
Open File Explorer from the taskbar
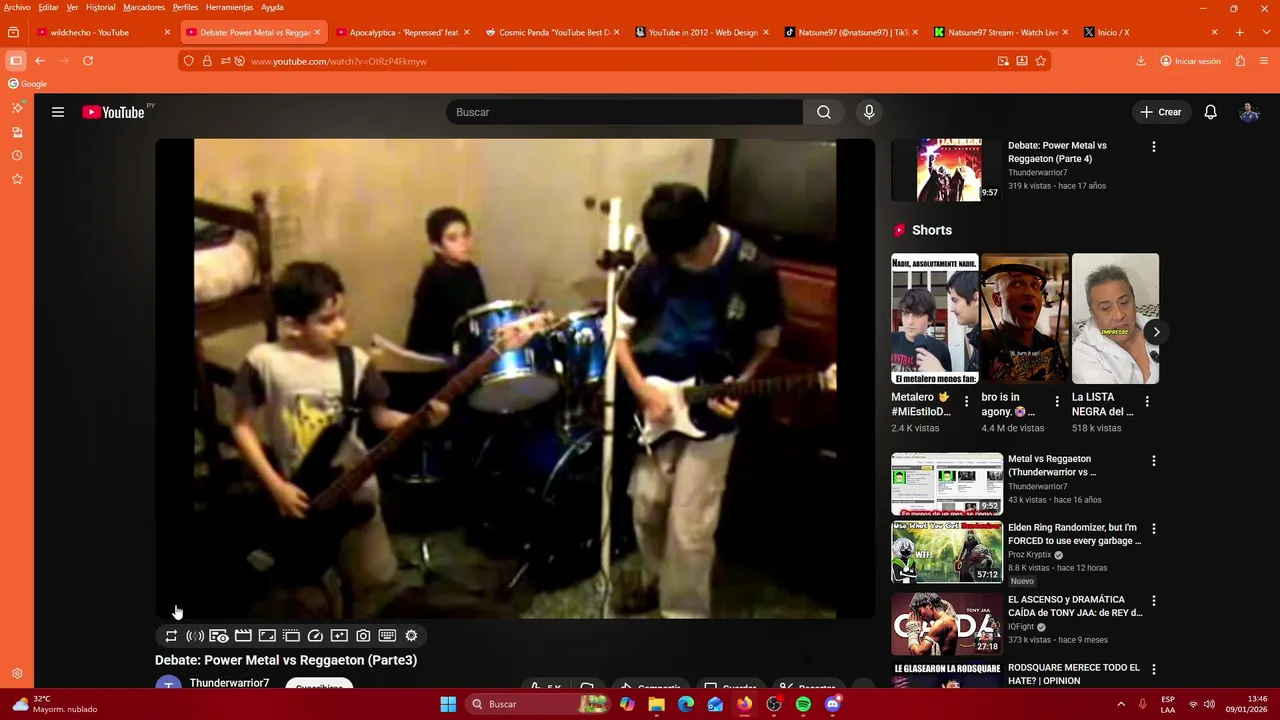point(656,704)
